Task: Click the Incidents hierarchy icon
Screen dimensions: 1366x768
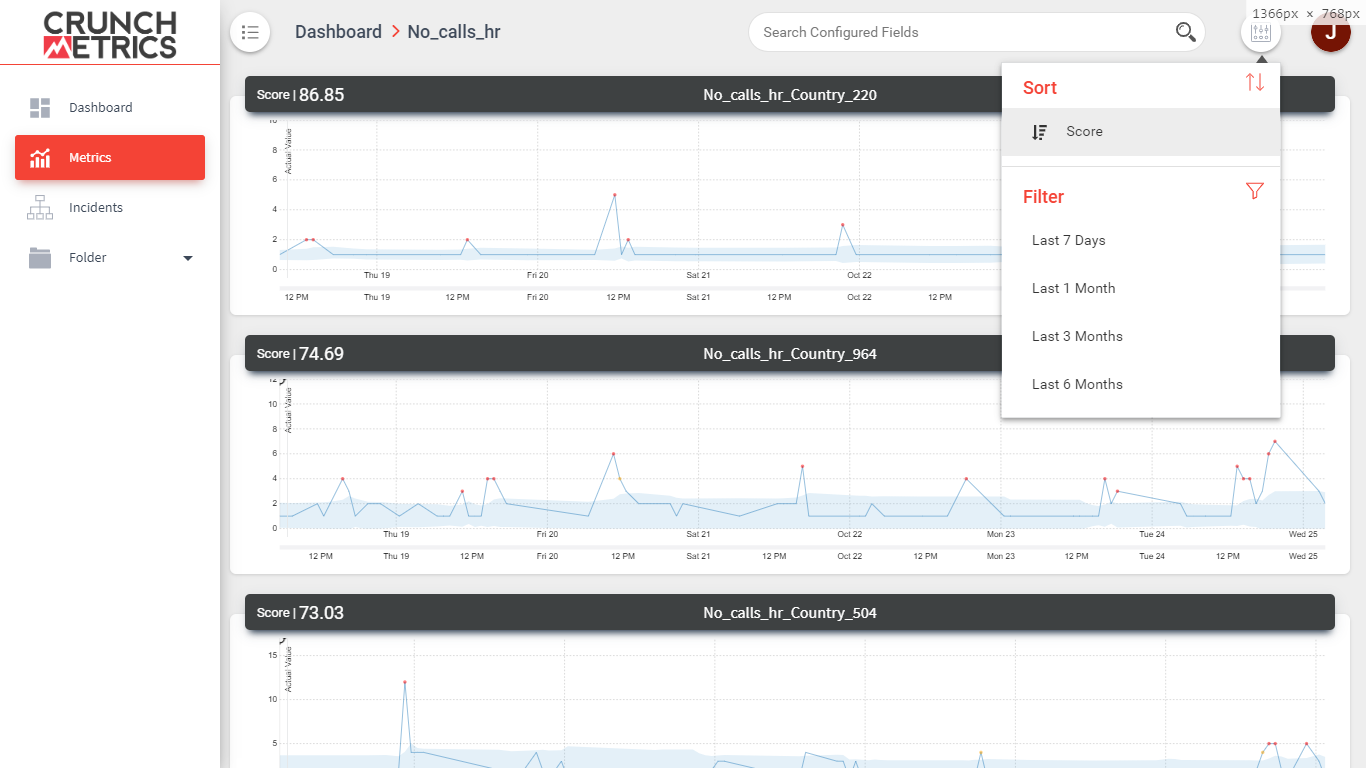Action: pyautogui.click(x=40, y=208)
